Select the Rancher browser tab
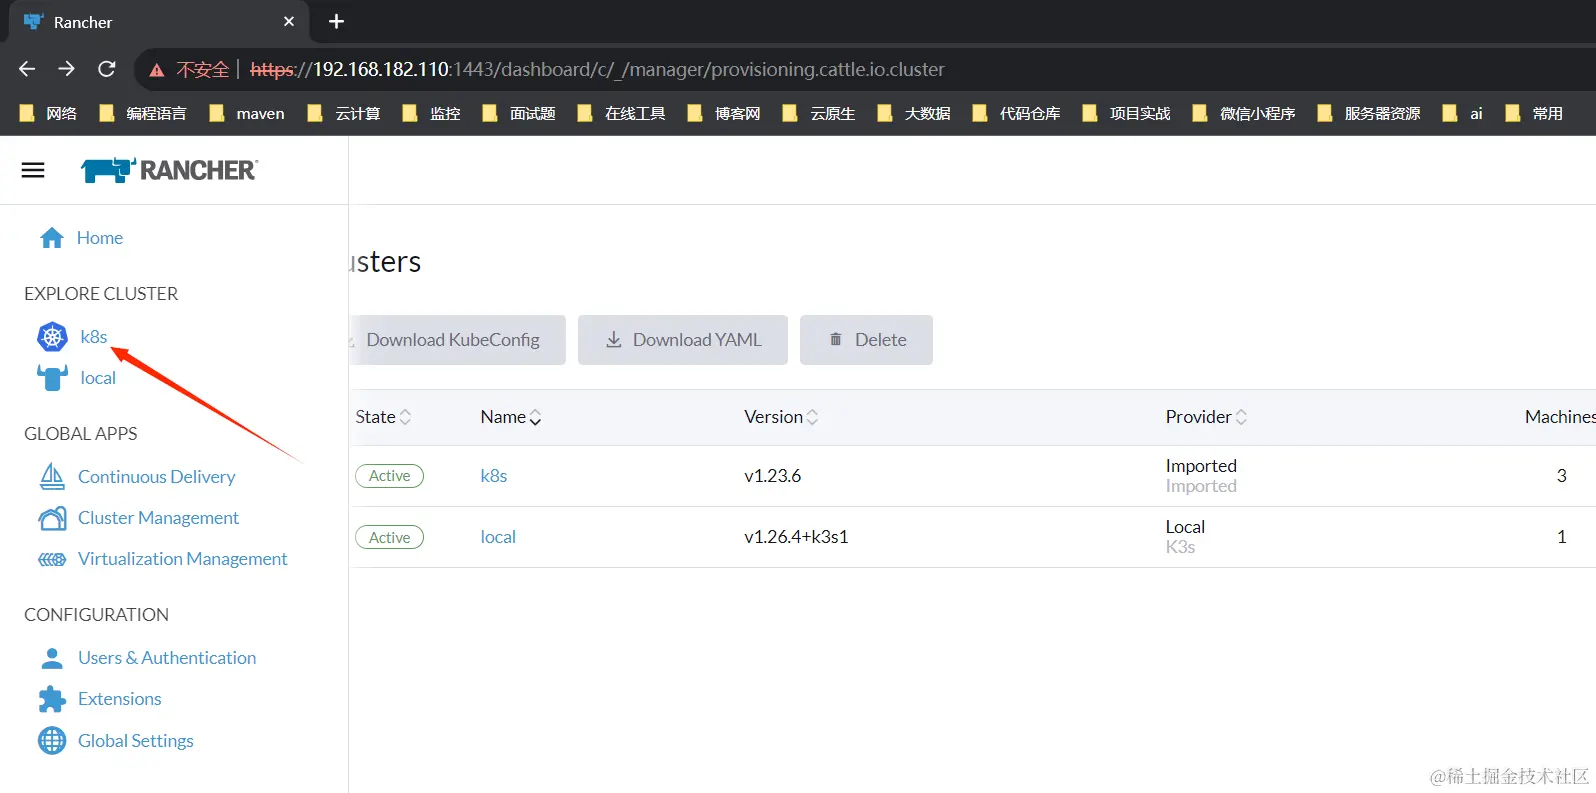This screenshot has height=793, width=1596. [x=158, y=22]
